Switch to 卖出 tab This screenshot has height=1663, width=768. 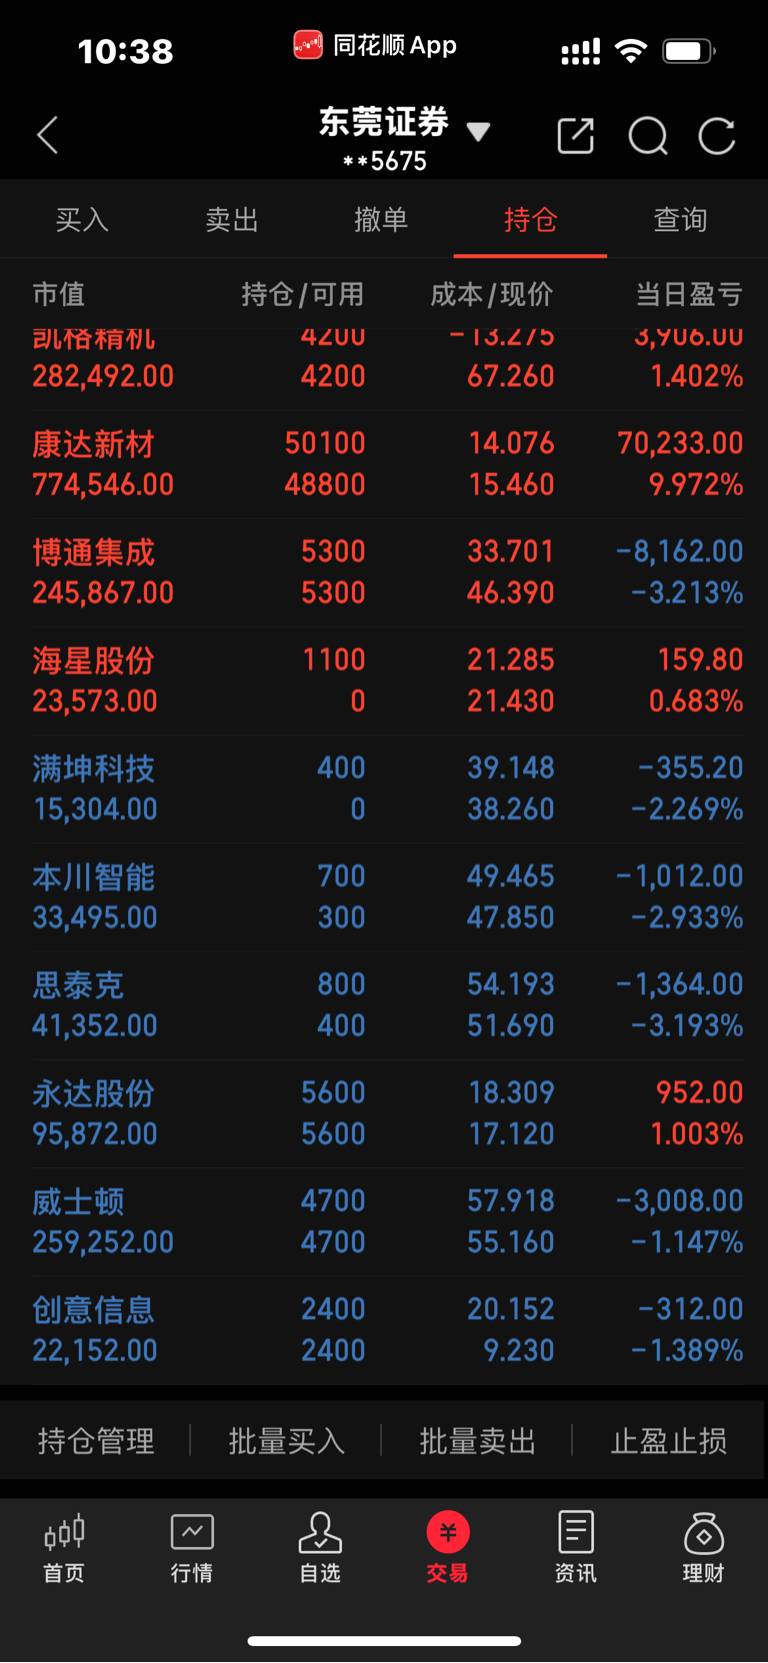(x=232, y=220)
